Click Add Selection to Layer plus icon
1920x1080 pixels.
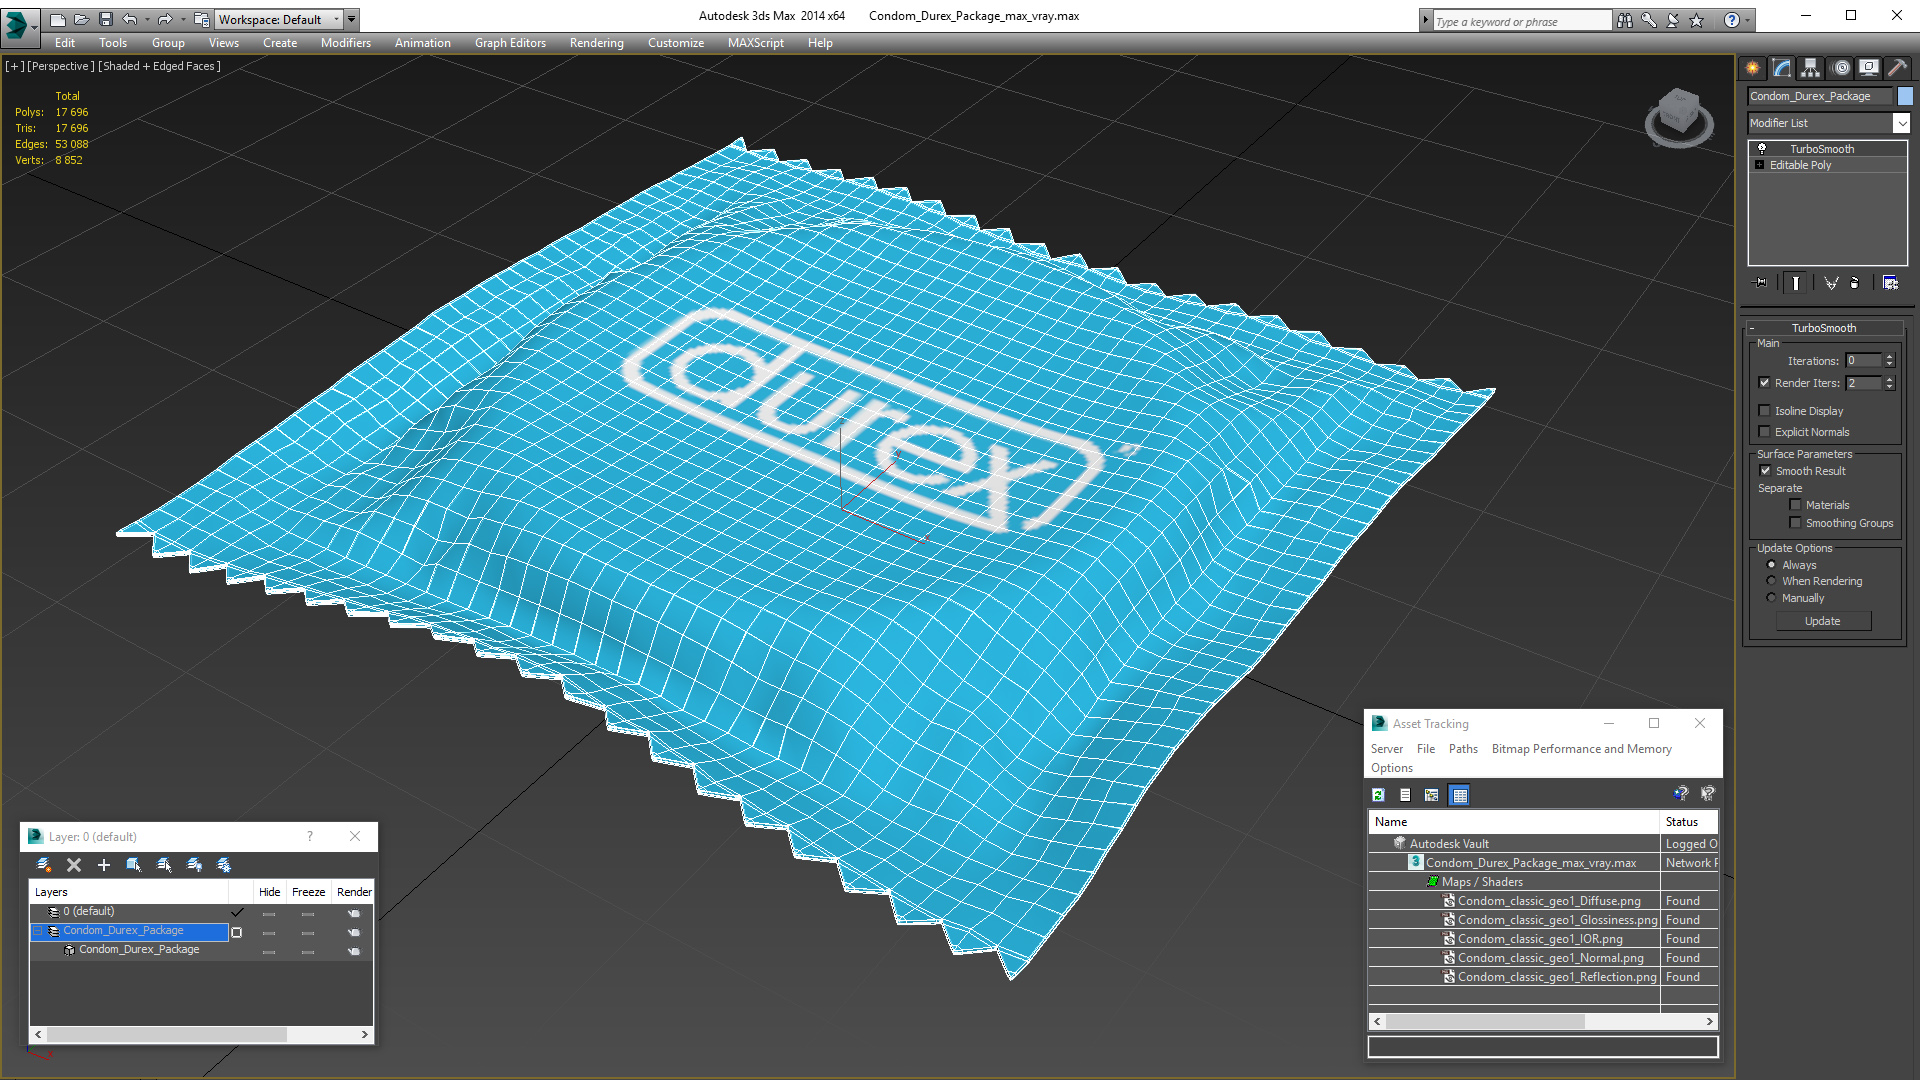coord(104,865)
